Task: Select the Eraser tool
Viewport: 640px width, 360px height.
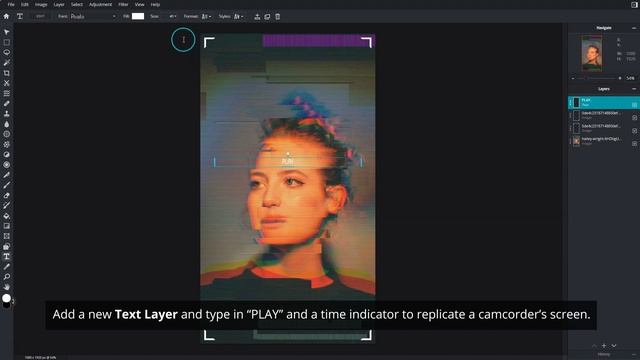Action: 7,196
